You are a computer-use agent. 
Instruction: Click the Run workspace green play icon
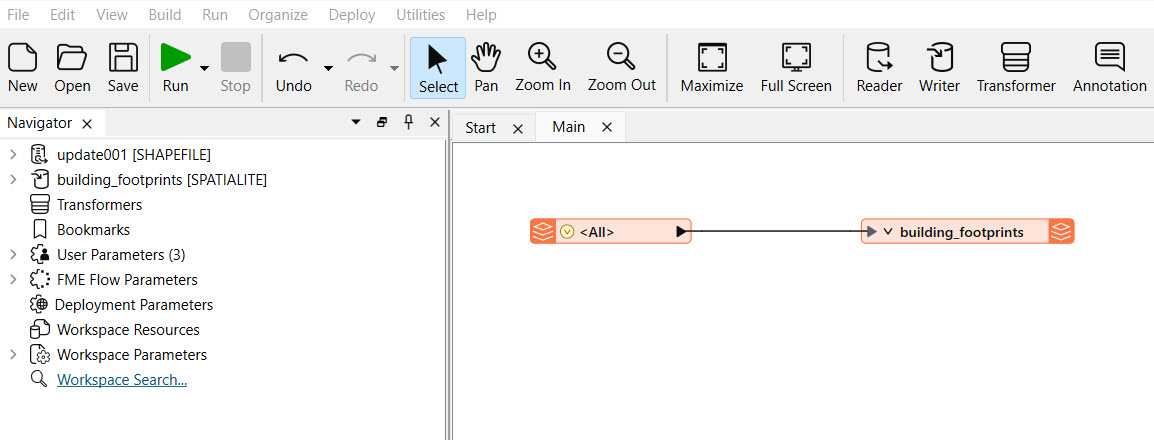(175, 57)
